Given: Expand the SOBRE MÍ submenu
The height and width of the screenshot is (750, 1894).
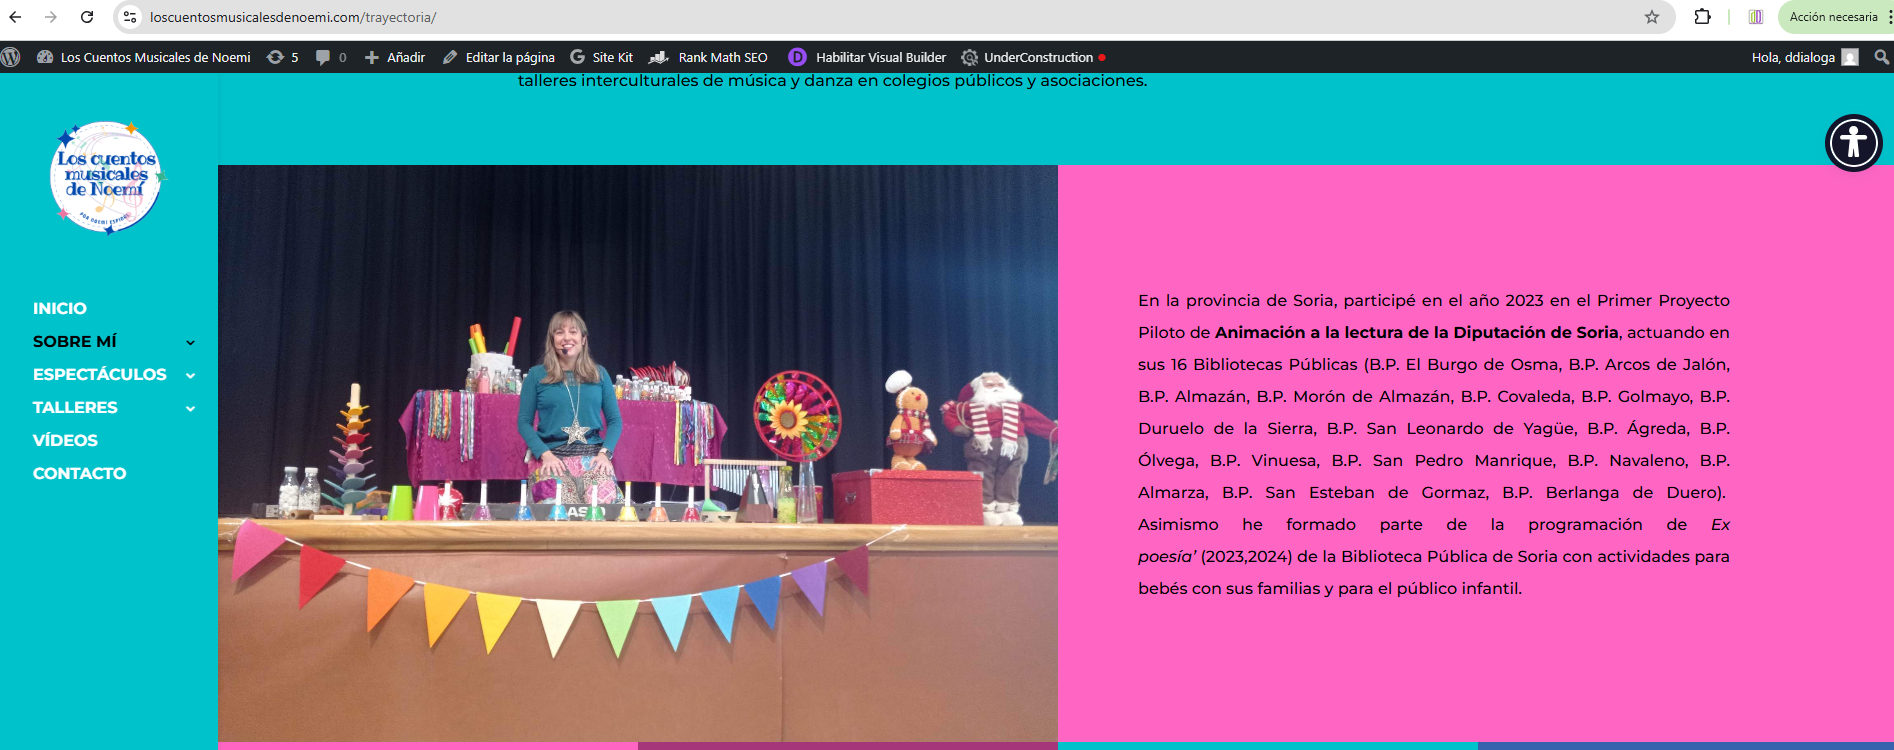Looking at the screenshot, I should (190, 342).
